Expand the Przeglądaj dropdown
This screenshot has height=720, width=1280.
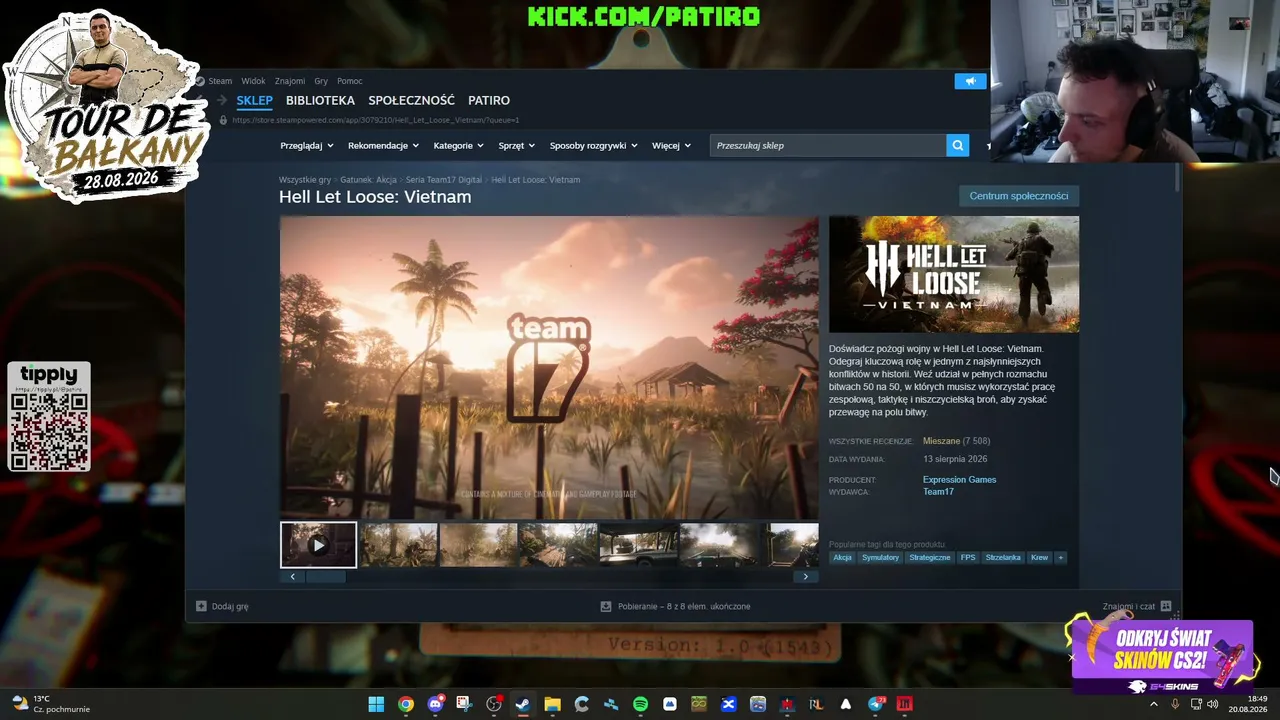pos(307,146)
